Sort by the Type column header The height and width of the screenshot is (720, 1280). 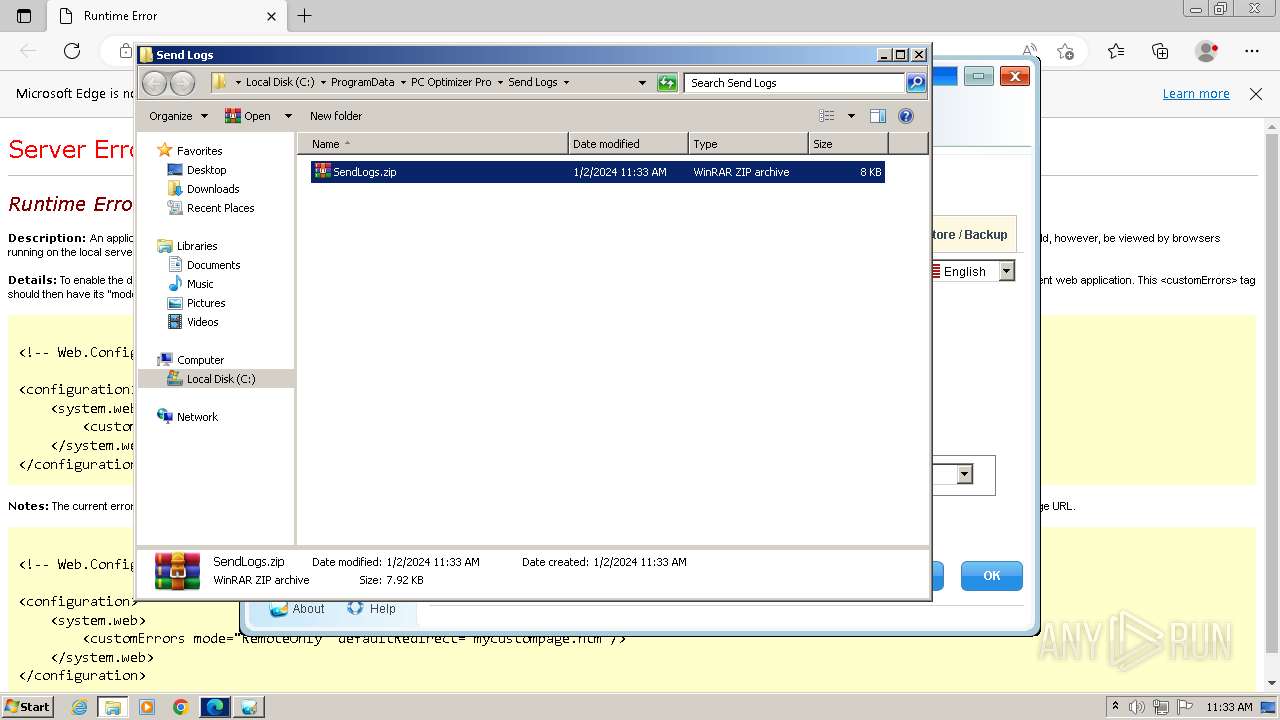[x=748, y=144]
